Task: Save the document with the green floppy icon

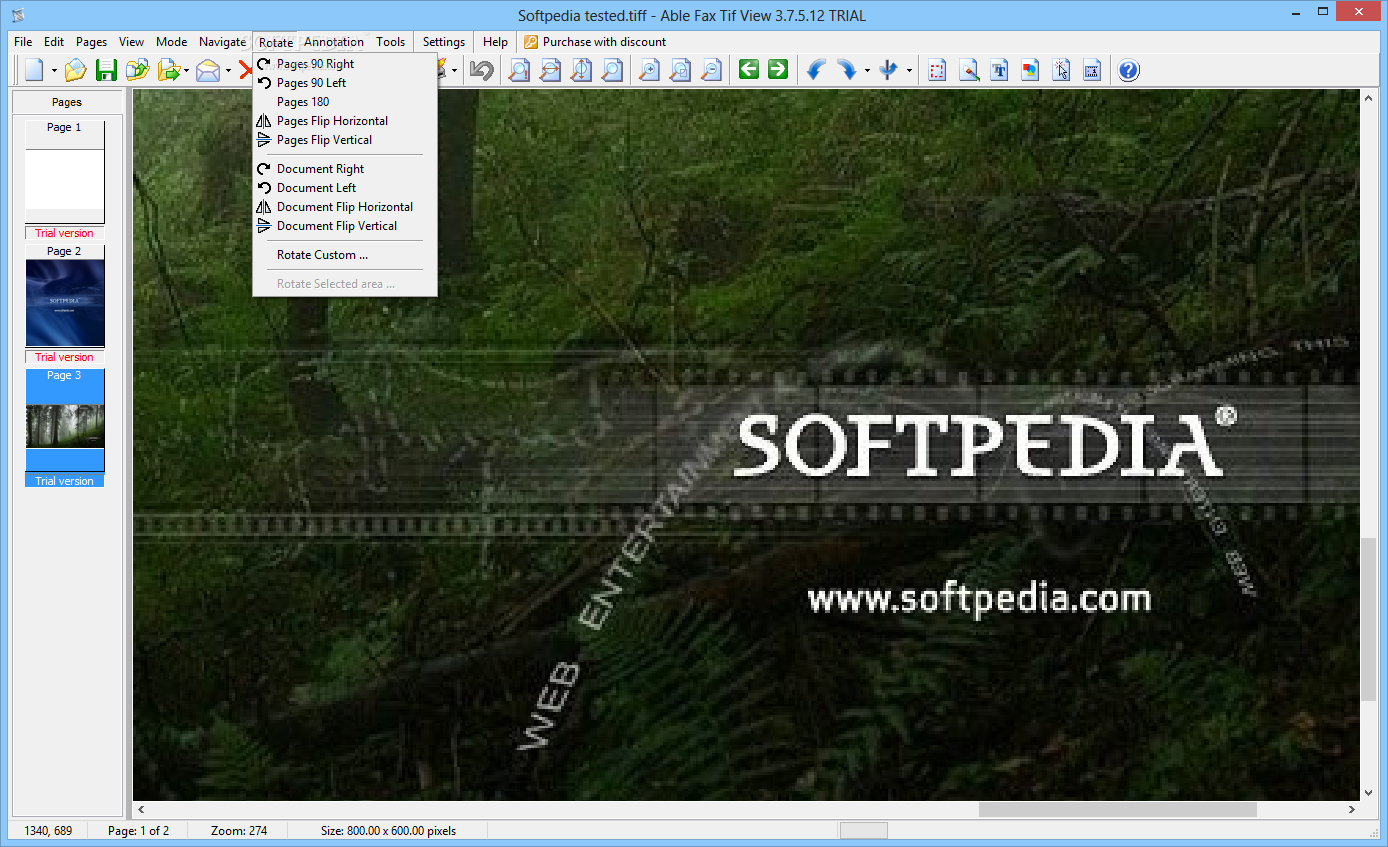Action: (x=106, y=70)
